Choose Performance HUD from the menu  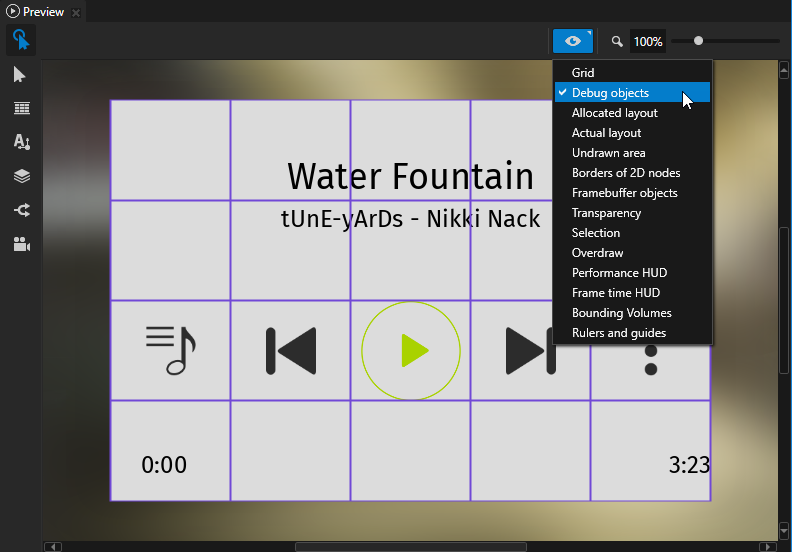point(619,273)
